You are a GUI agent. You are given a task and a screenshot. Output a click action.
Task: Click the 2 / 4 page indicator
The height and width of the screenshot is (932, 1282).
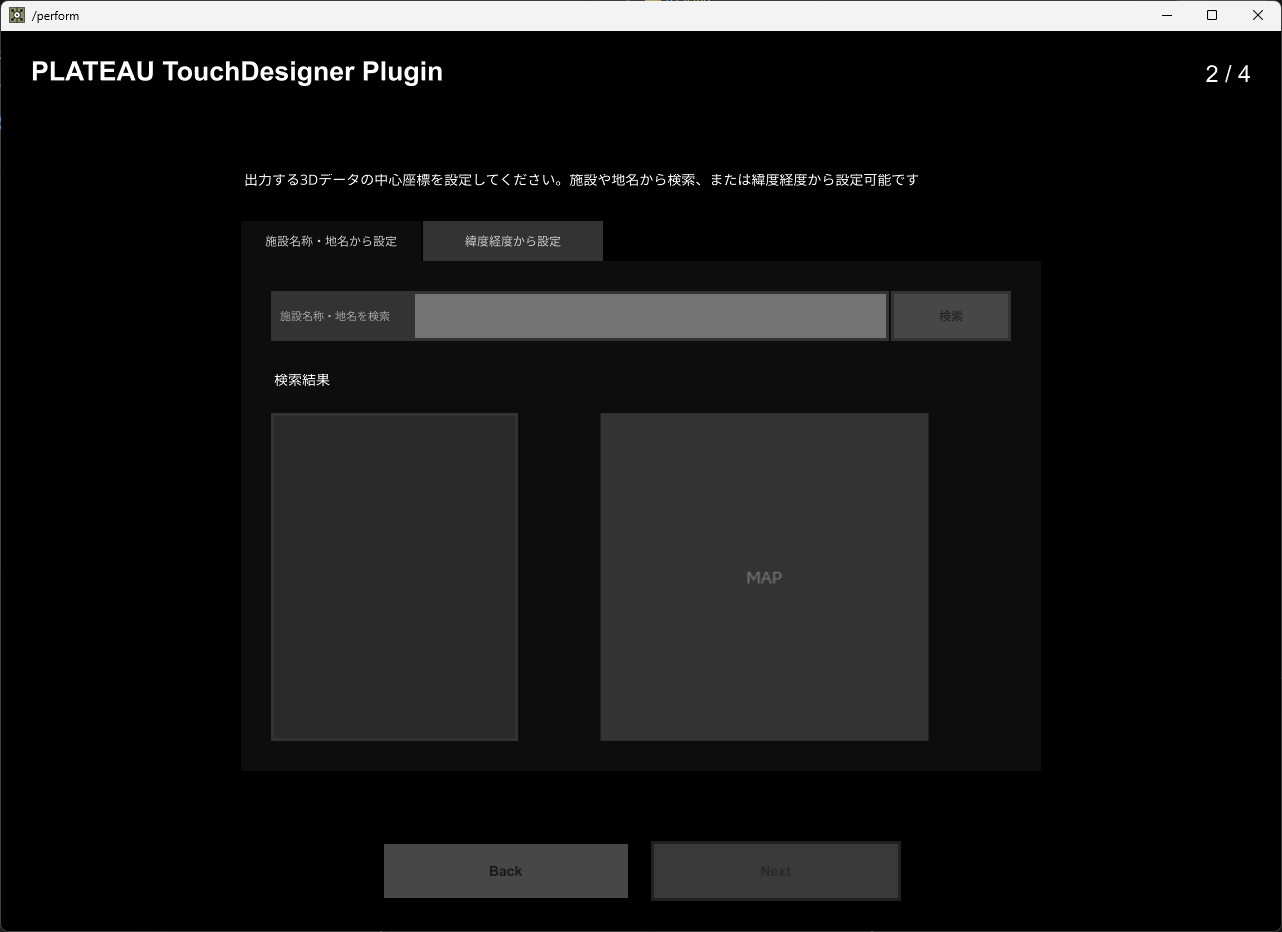(1227, 73)
